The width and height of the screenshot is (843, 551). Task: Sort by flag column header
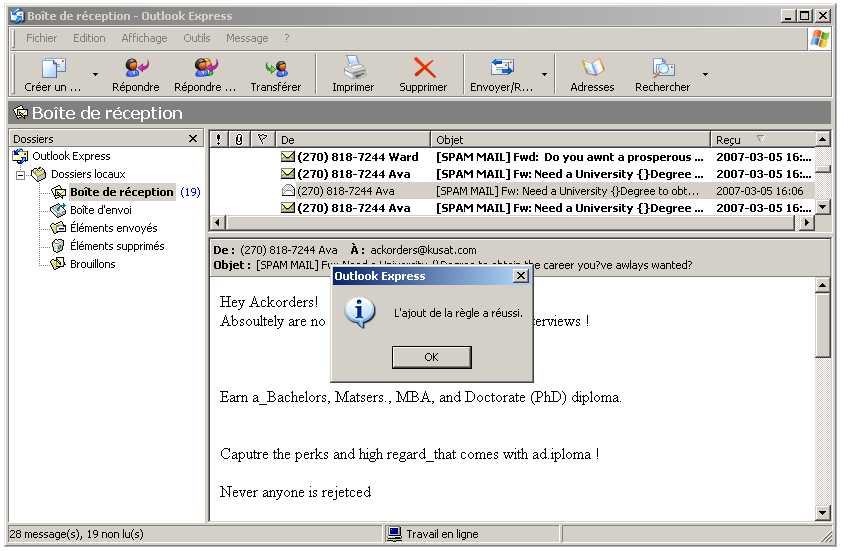click(262, 140)
